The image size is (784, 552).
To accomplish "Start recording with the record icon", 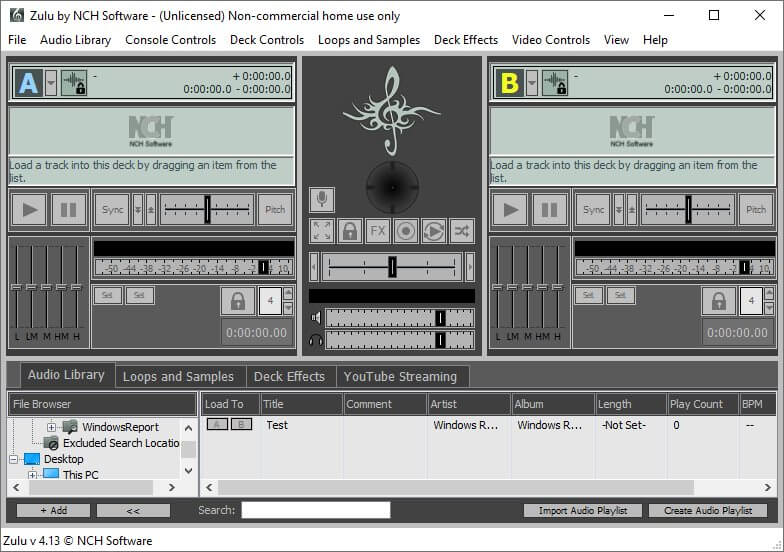I will (x=406, y=231).
